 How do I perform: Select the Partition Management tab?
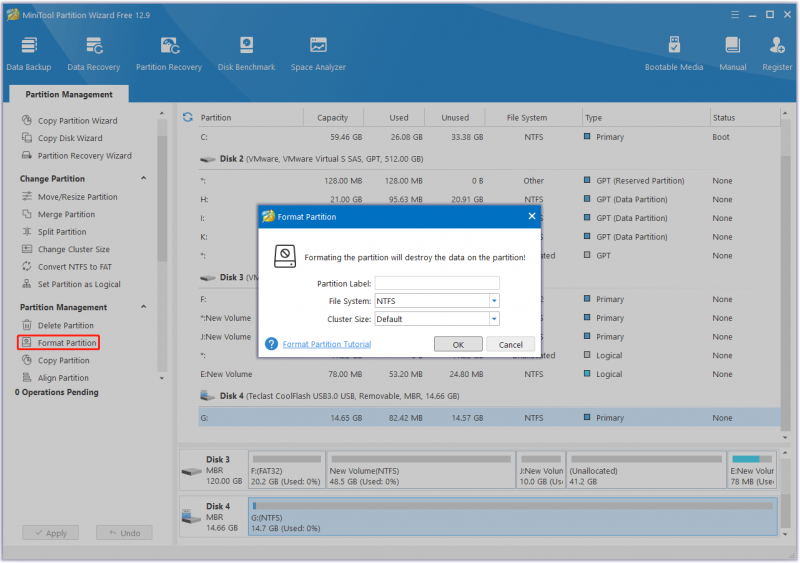(x=69, y=94)
